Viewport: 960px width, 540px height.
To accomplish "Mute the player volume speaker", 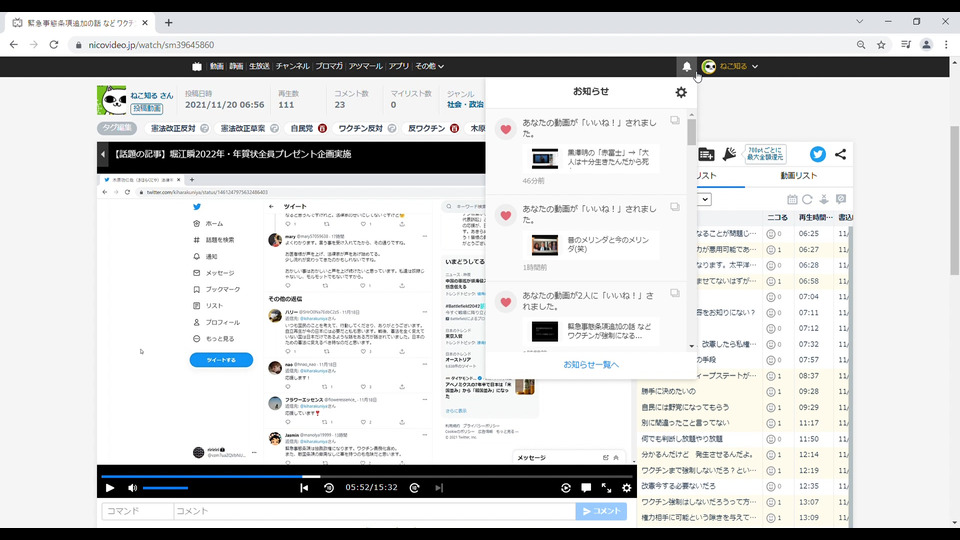I will click(x=132, y=488).
